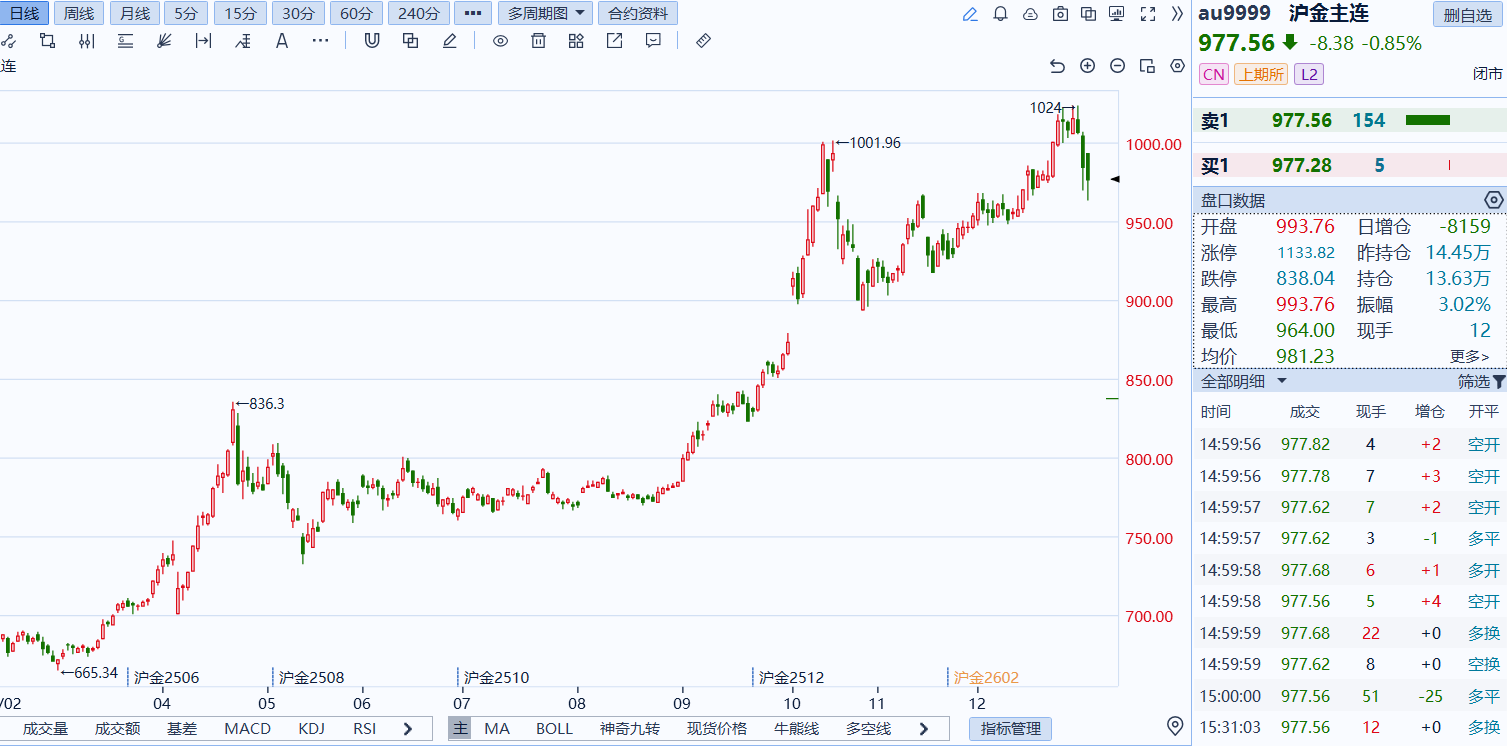1507x746 pixels.
Task: Click the 更多> link in 盘口数据
Action: pos(1469,356)
